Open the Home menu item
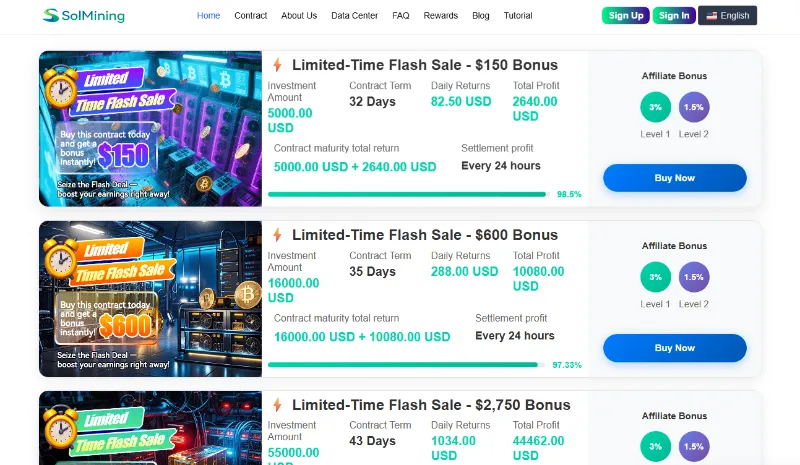This screenshot has width=800, height=465. tap(208, 16)
